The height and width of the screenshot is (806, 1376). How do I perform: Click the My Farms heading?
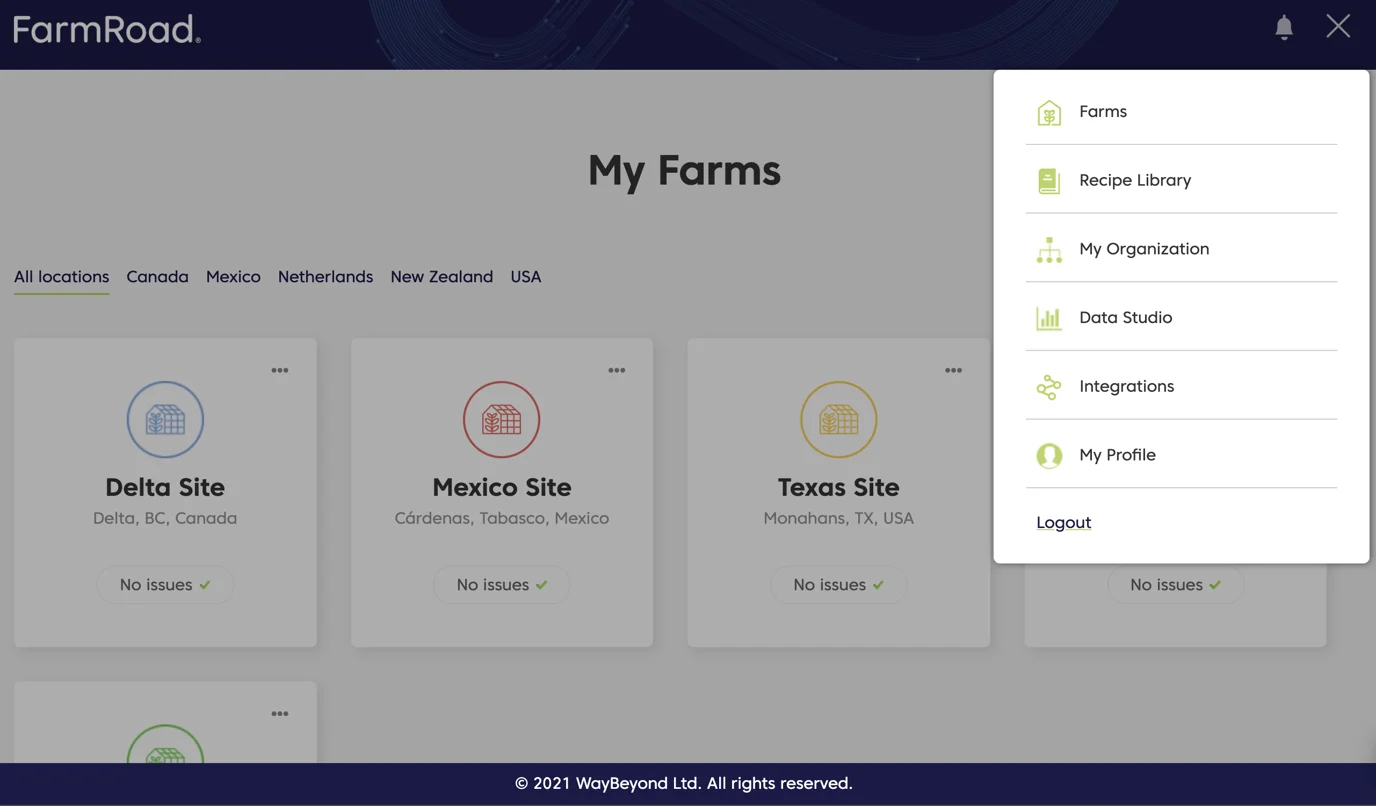pyautogui.click(x=684, y=170)
